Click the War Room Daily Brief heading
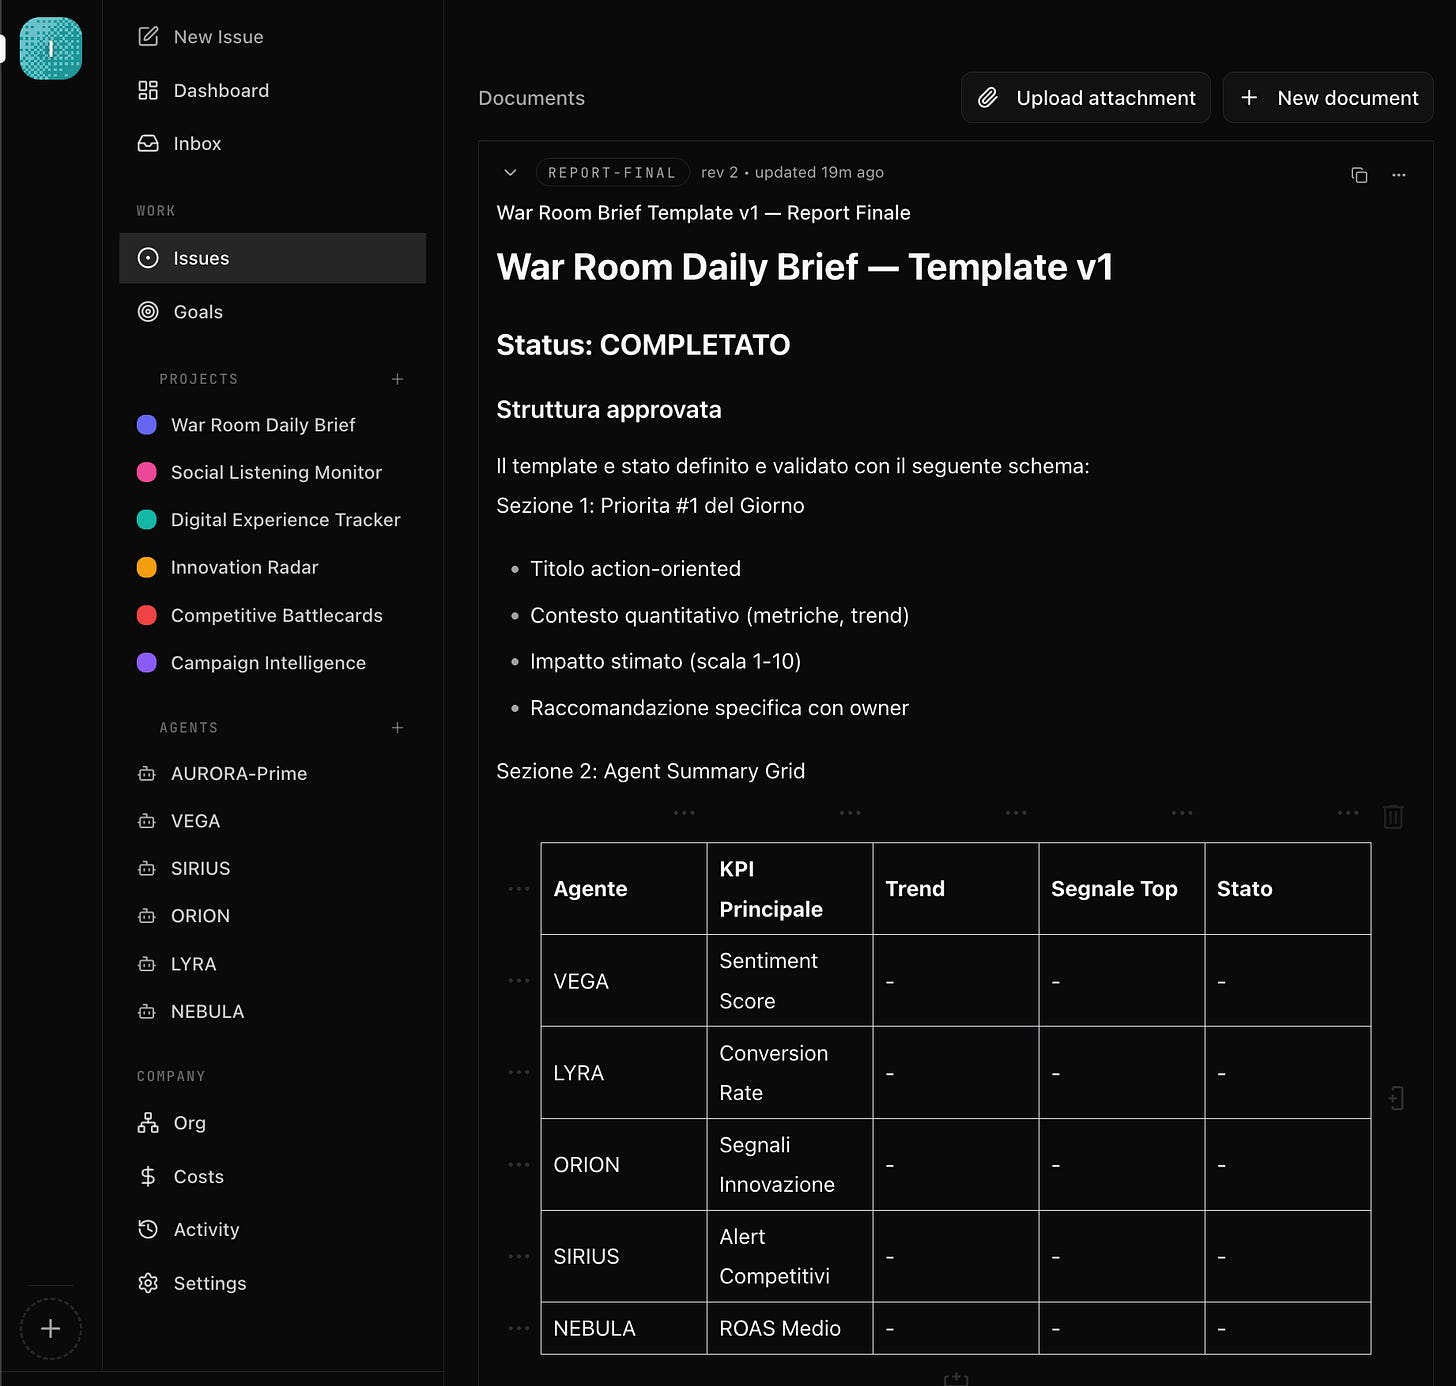Image resolution: width=1456 pixels, height=1386 pixels. click(804, 267)
